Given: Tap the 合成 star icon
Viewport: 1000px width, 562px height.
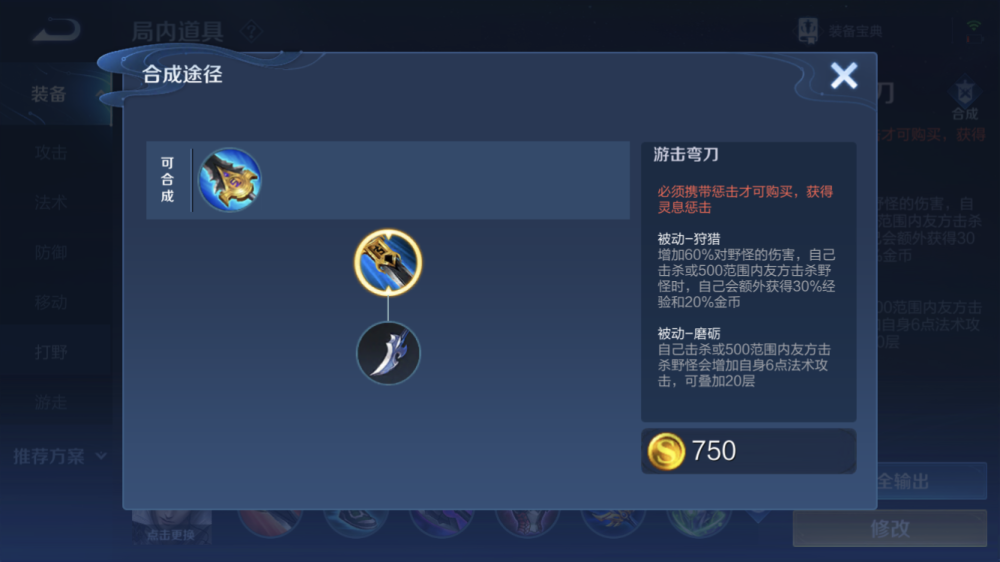Looking at the screenshot, I should 965,94.
